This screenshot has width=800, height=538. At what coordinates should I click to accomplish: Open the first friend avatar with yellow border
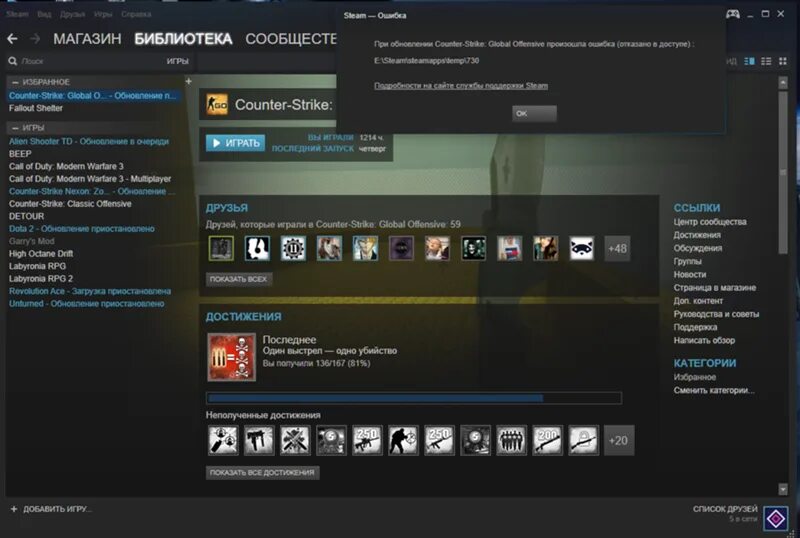[221, 249]
